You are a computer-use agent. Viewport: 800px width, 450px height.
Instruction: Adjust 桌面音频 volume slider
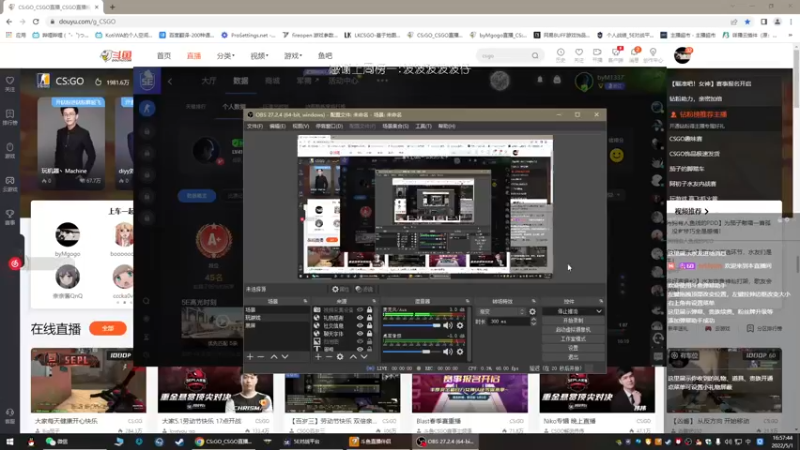pyautogui.click(x=411, y=352)
